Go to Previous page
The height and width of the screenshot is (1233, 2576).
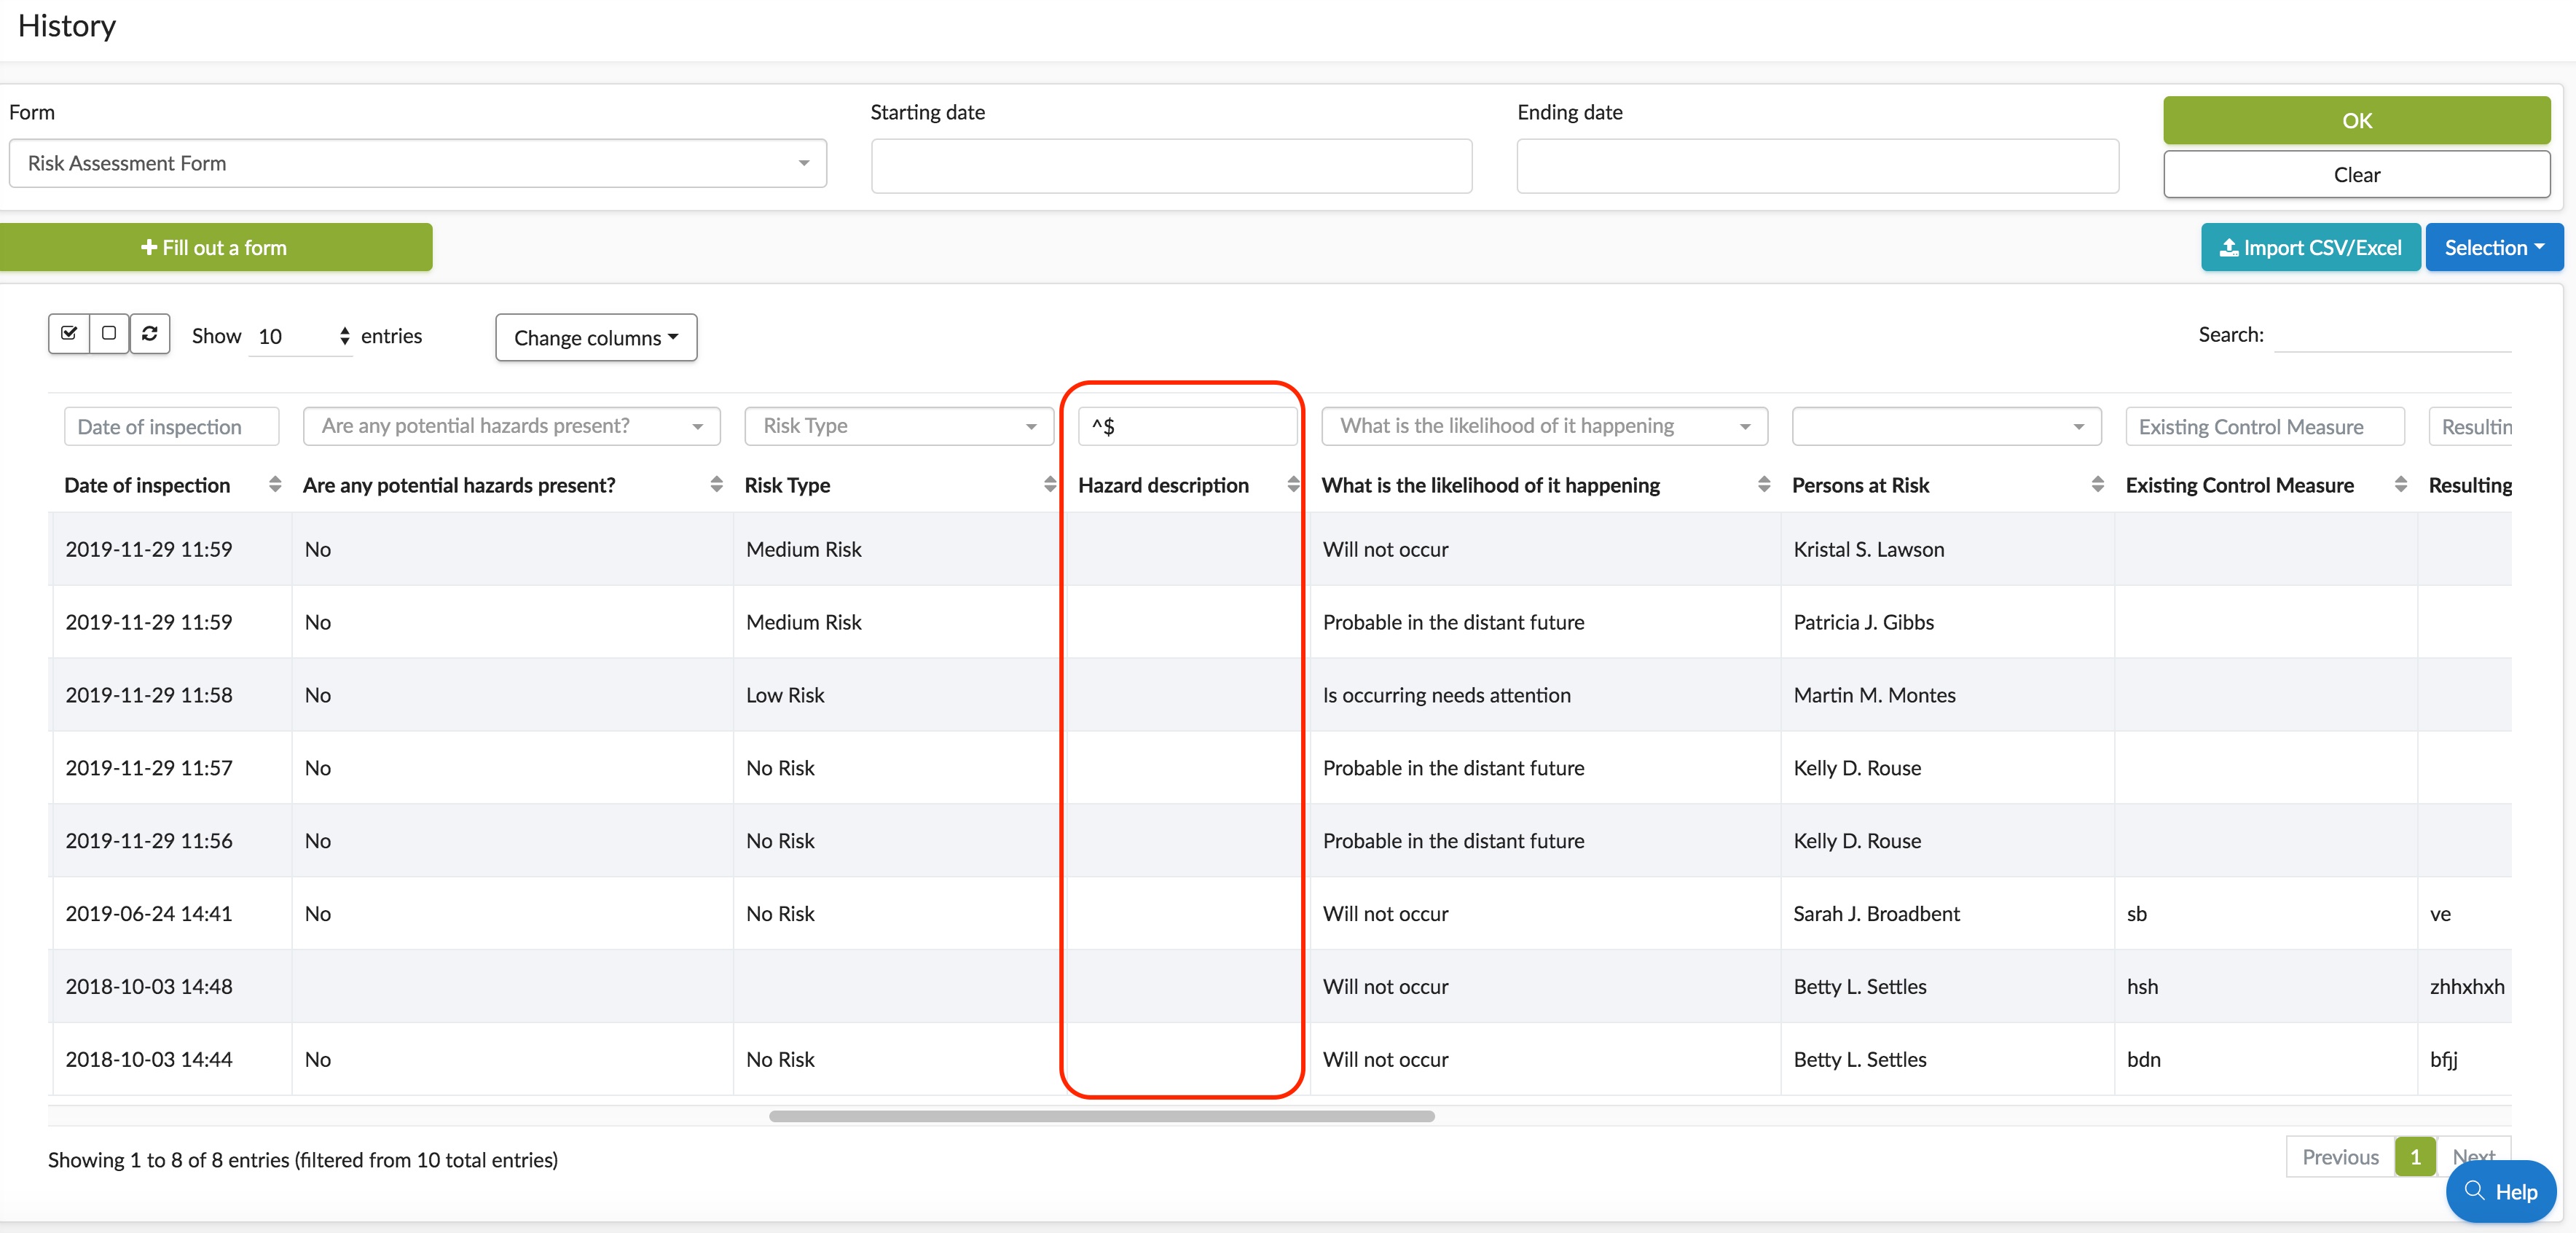pos(2340,1157)
